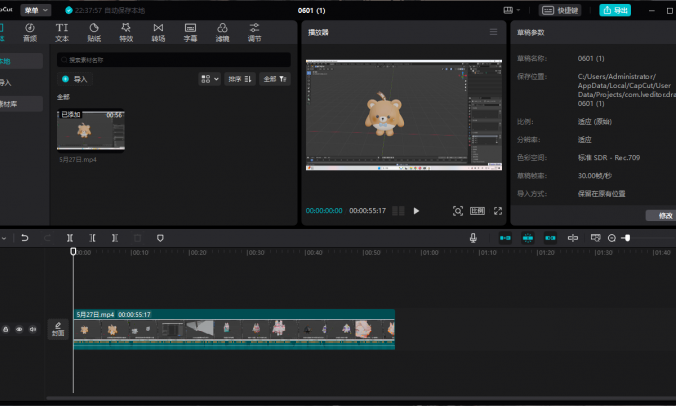Toggle the clip linkage option
This screenshot has width=676, height=406.
(x=550, y=238)
